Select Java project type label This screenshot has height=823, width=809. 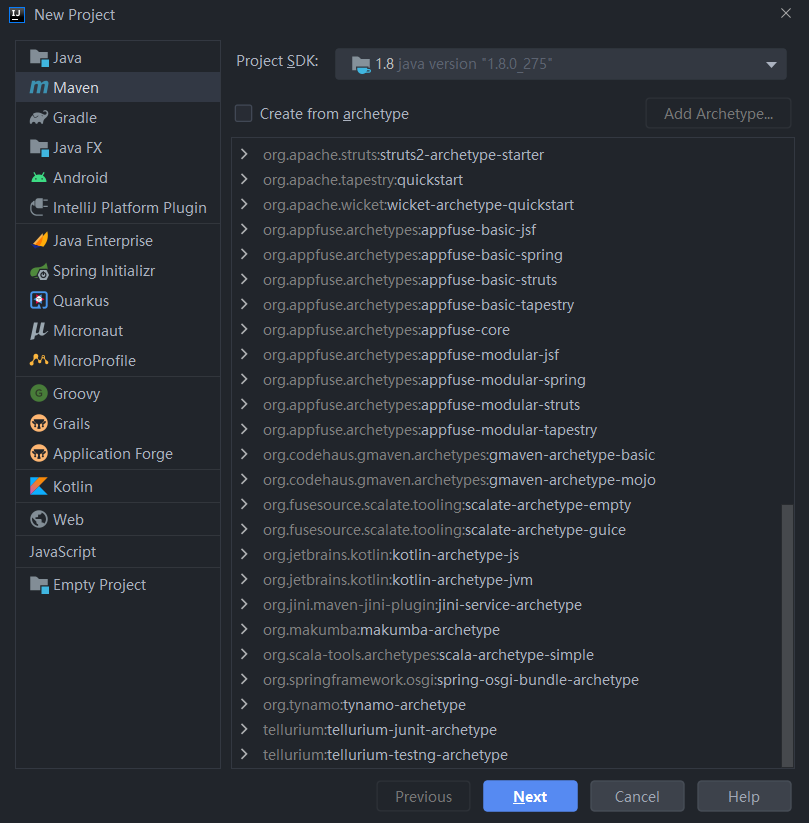point(67,58)
